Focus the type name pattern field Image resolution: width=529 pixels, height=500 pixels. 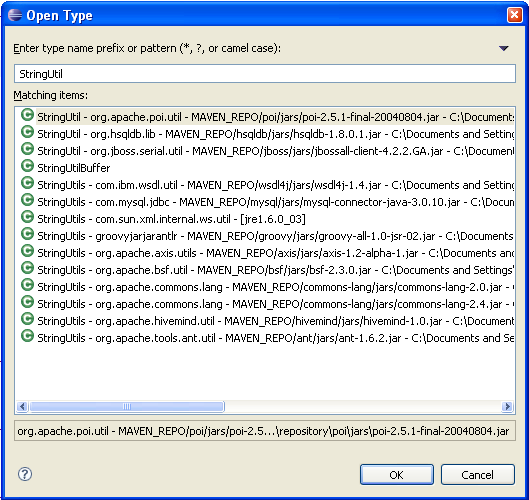pyautogui.click(x=265, y=74)
